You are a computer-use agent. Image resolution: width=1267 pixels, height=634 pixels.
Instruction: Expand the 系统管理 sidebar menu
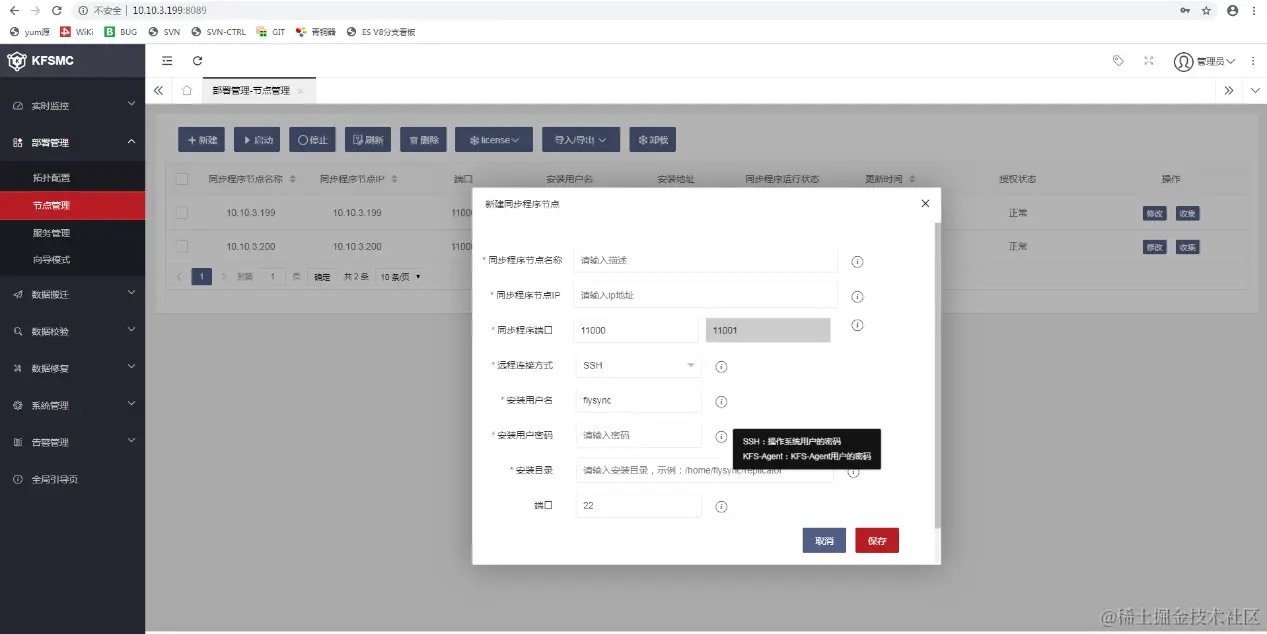click(x=72, y=405)
